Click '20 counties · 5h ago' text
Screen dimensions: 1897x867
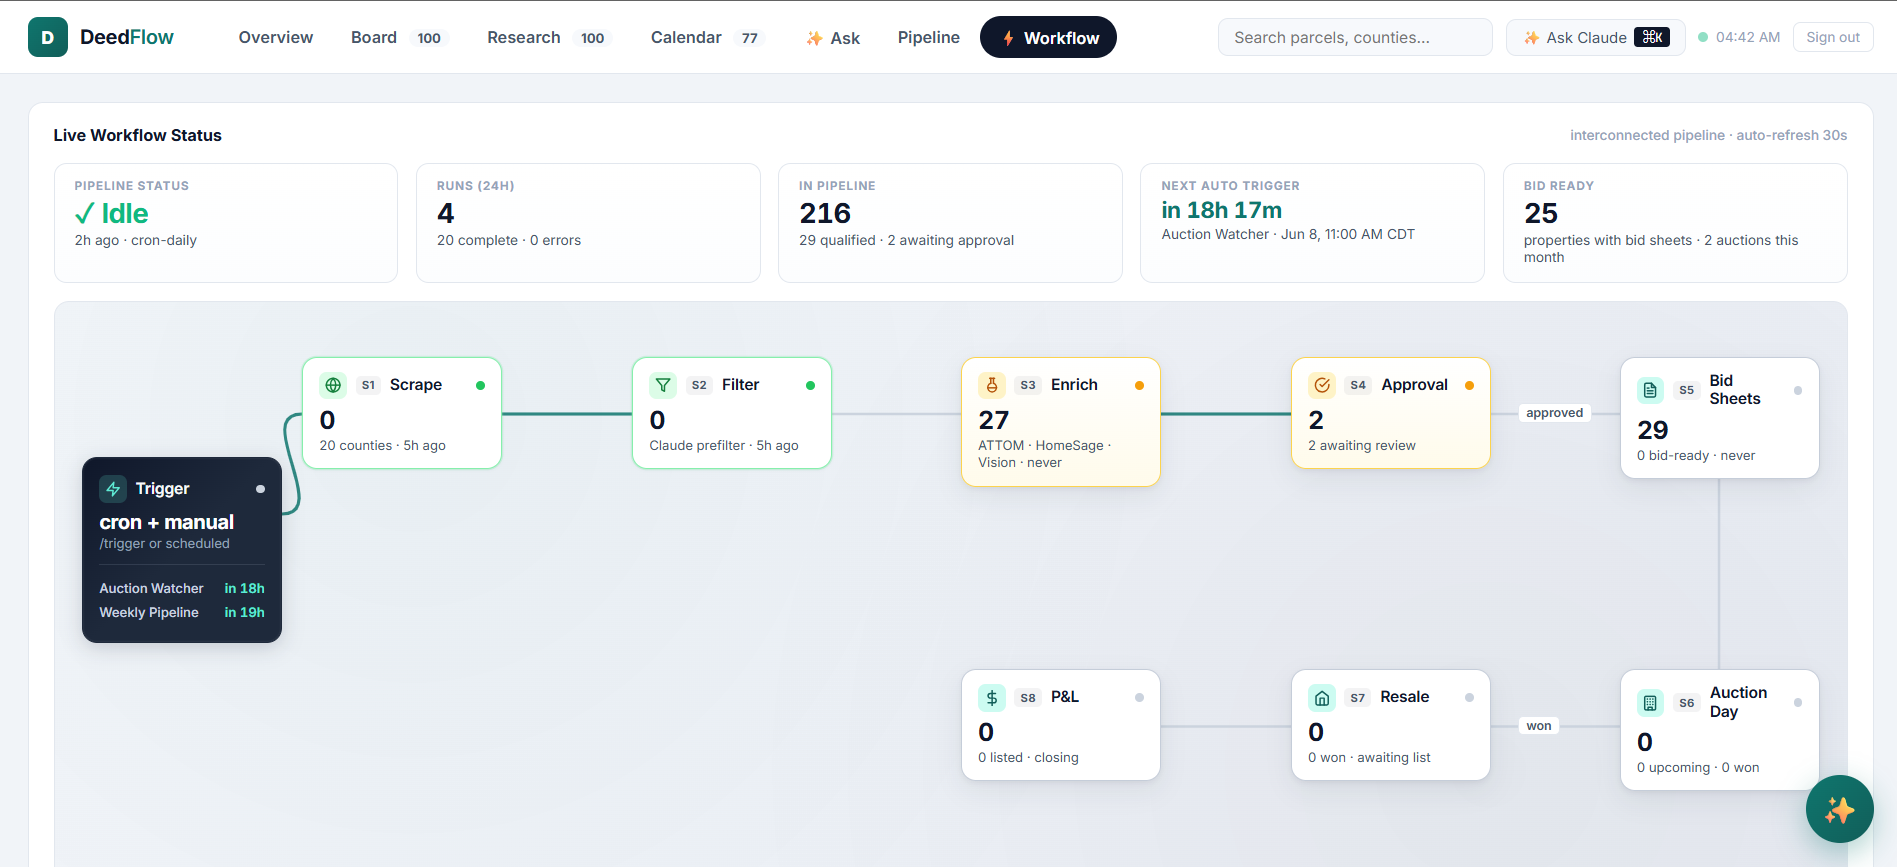[383, 446]
